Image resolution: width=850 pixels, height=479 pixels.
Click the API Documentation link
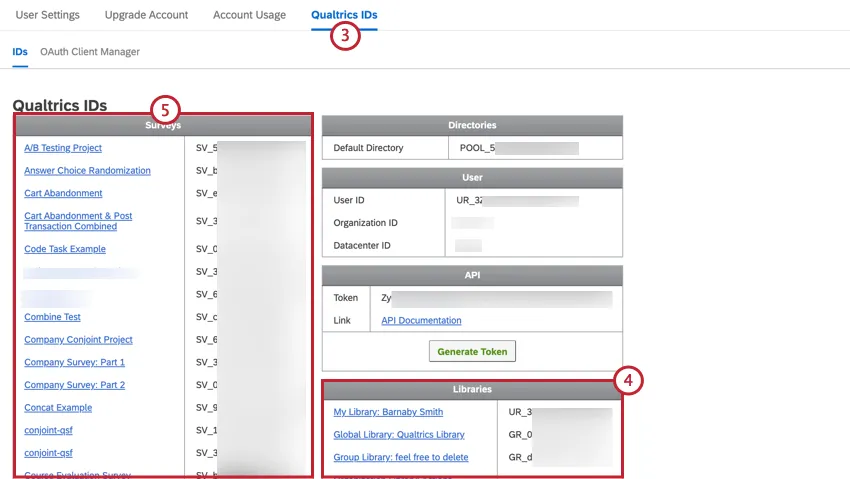pyautogui.click(x=421, y=320)
